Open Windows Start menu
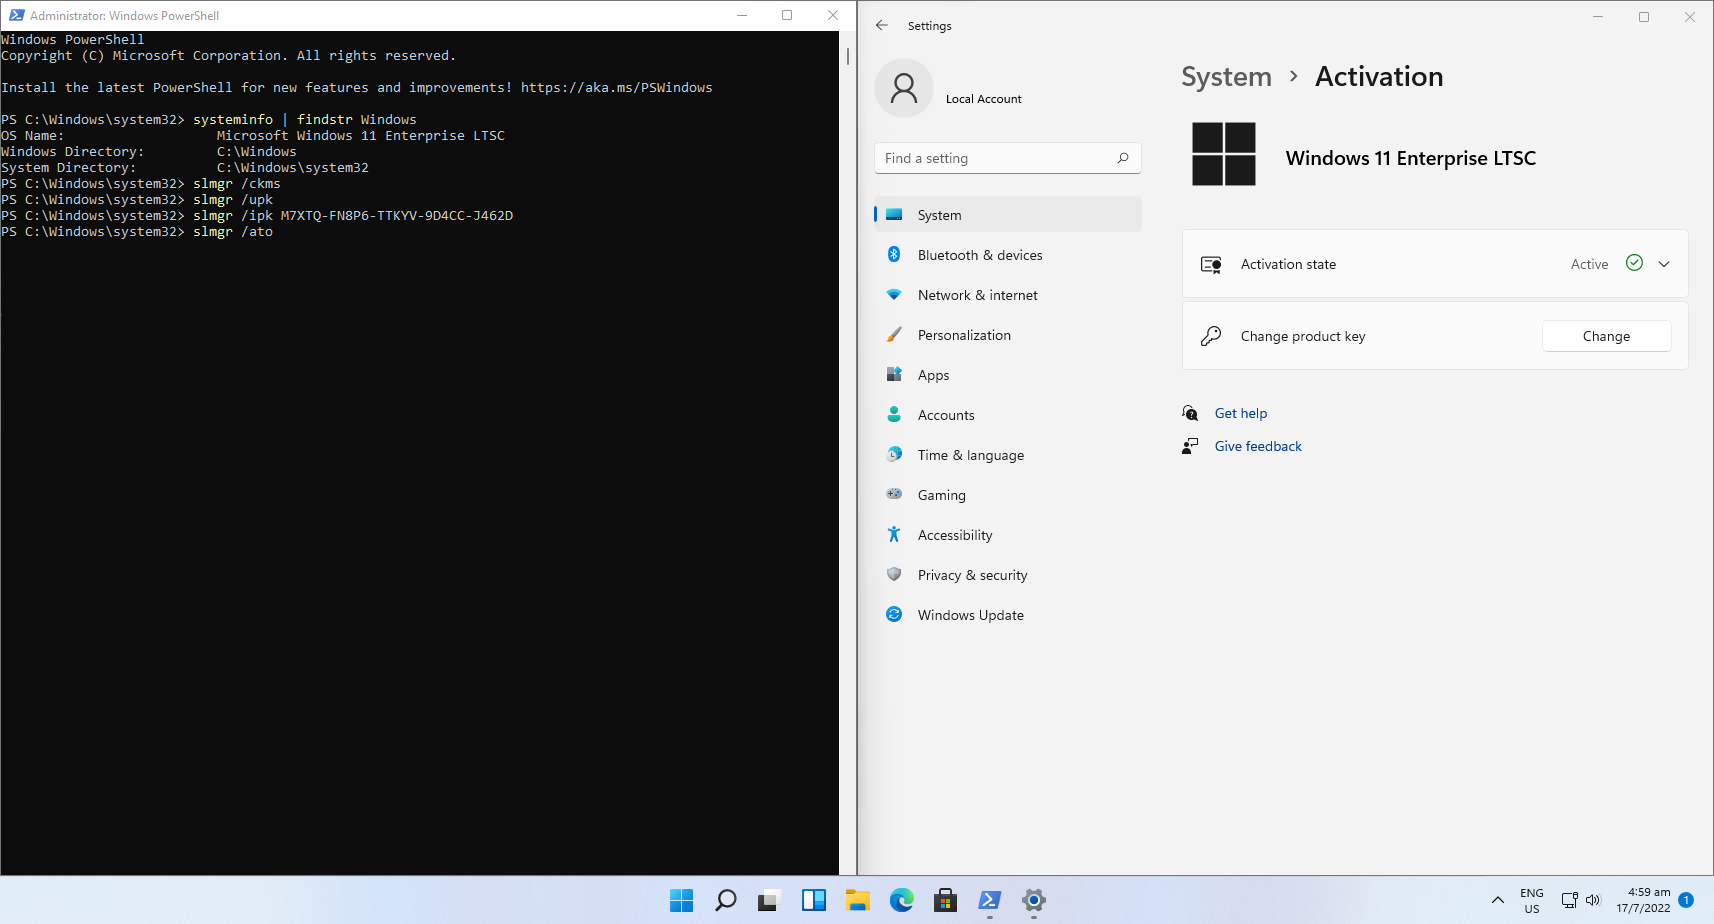Viewport: 1714px width, 924px height. [681, 900]
